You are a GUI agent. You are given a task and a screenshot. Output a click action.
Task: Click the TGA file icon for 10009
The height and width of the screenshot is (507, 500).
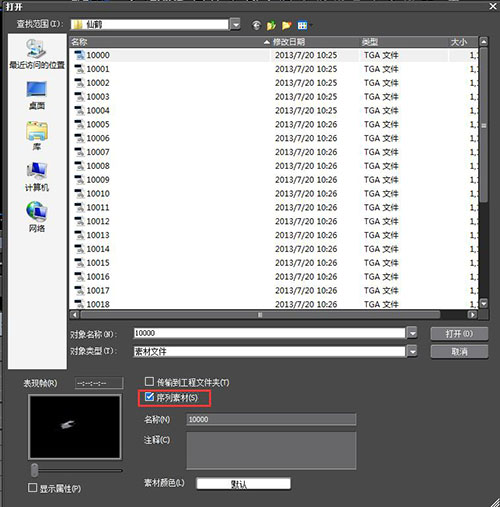click(79, 180)
